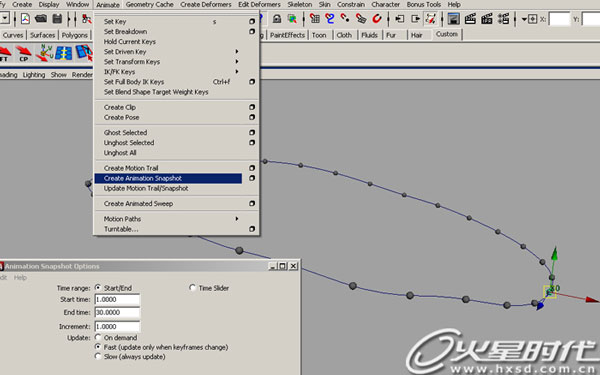Enable snap to view planes magnet icon
This screenshot has width=600, height=375.
coord(361,18)
